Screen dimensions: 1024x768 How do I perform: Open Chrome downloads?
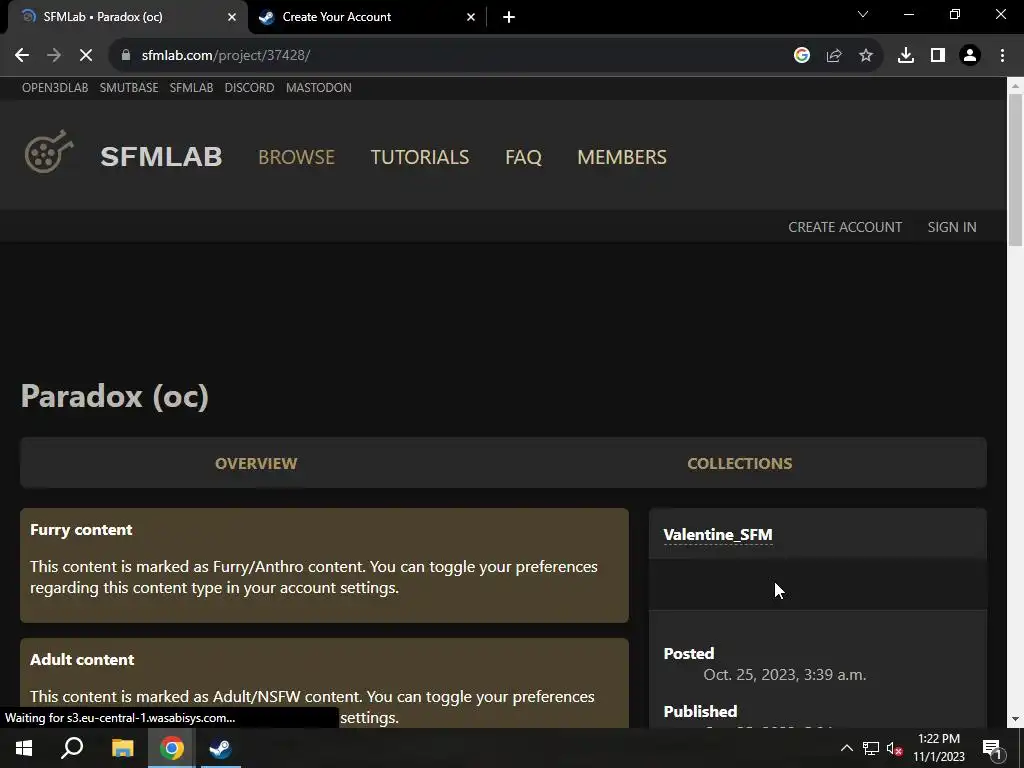click(906, 56)
